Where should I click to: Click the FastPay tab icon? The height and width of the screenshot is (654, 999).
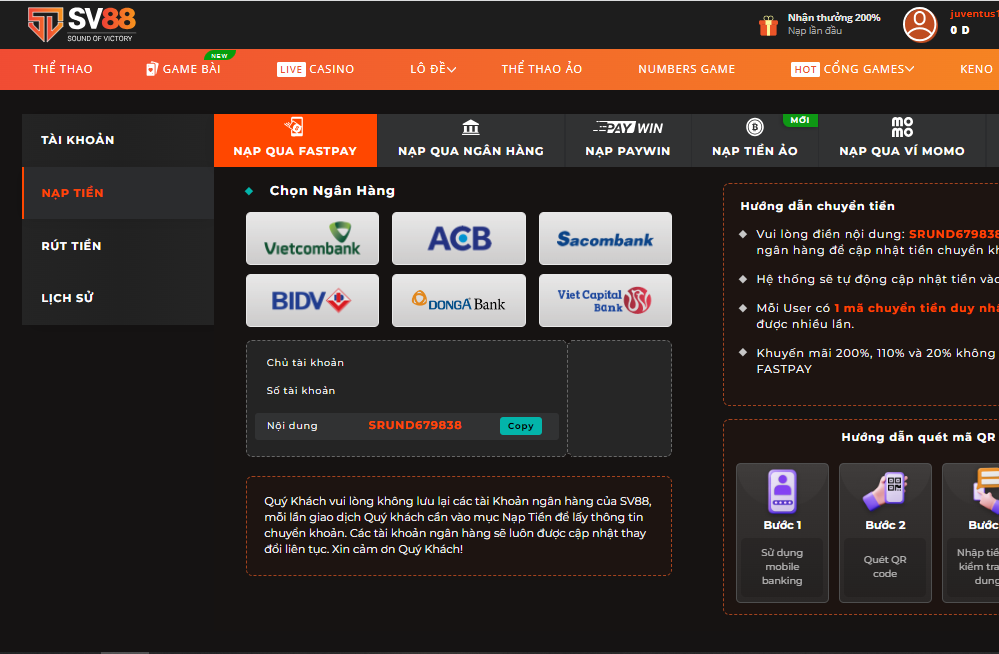tap(294, 127)
